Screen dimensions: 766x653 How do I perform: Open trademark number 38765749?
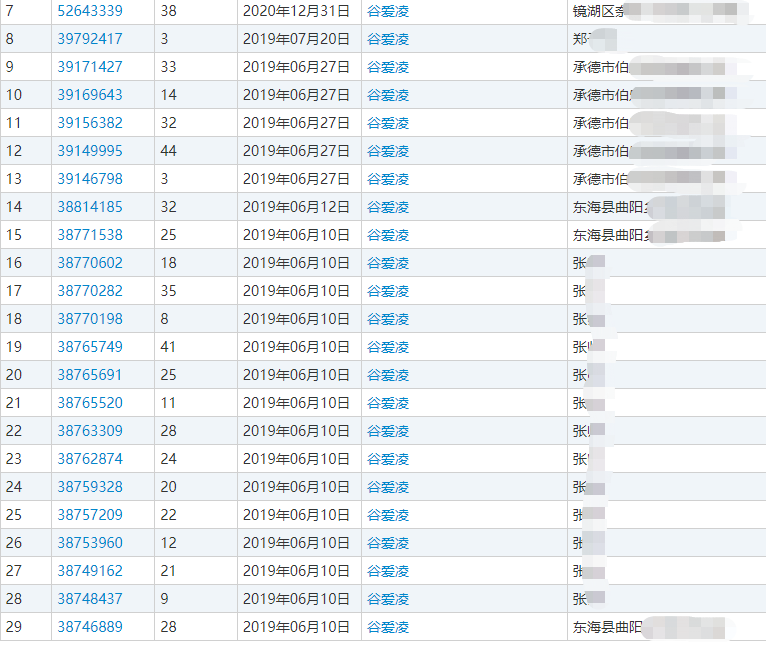coord(90,347)
